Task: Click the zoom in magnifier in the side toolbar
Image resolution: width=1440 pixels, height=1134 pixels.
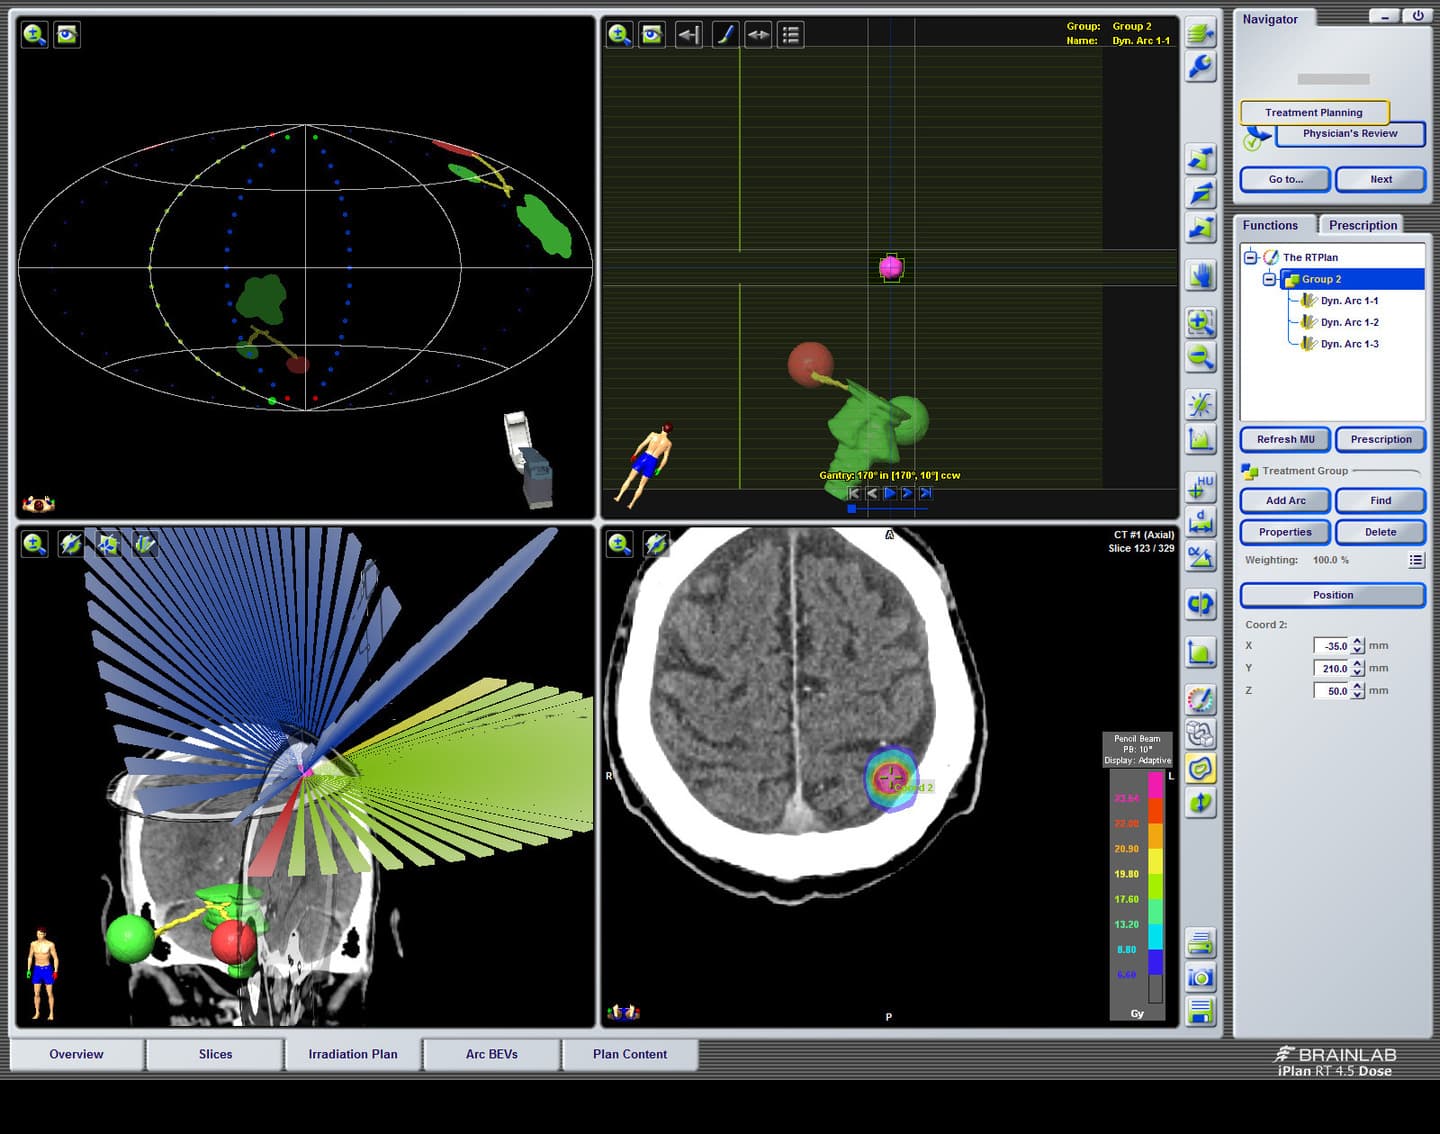Action: (1200, 322)
